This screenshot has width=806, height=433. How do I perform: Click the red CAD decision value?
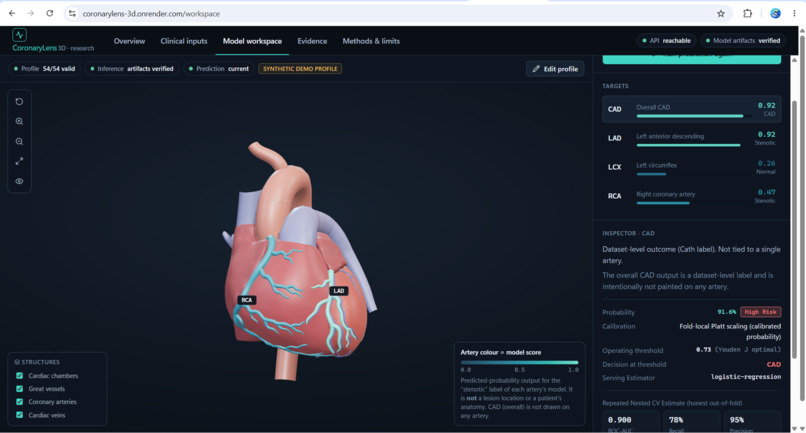pyautogui.click(x=774, y=364)
